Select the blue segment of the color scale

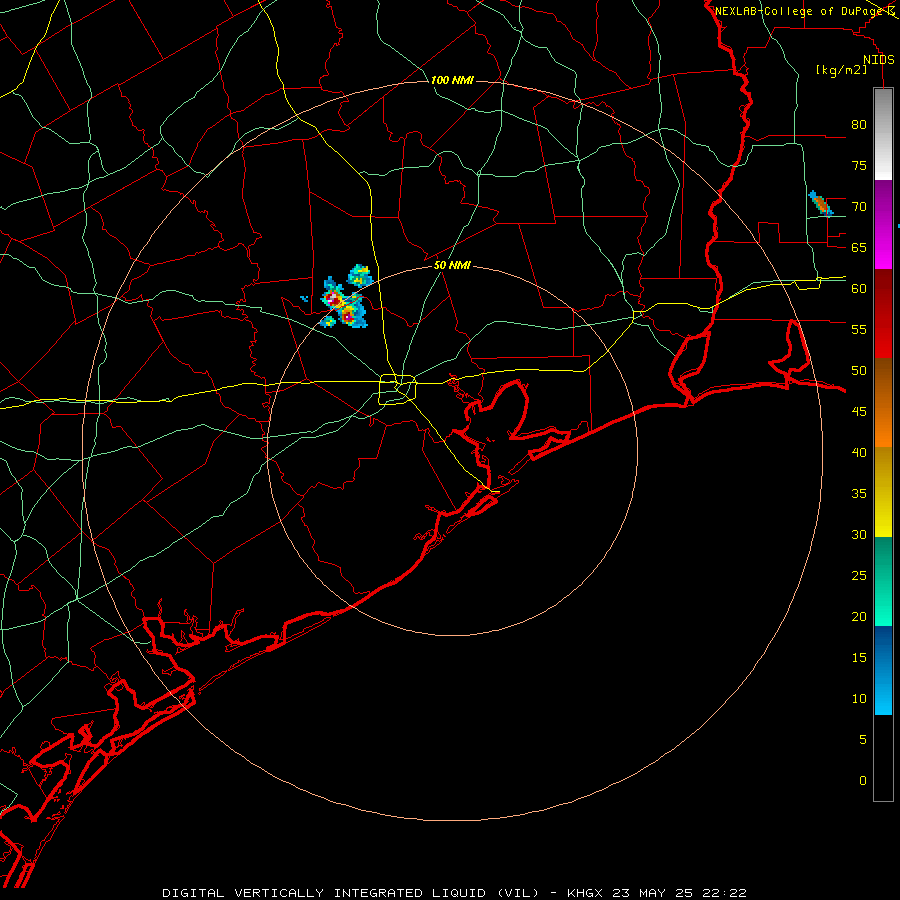[x=883, y=670]
